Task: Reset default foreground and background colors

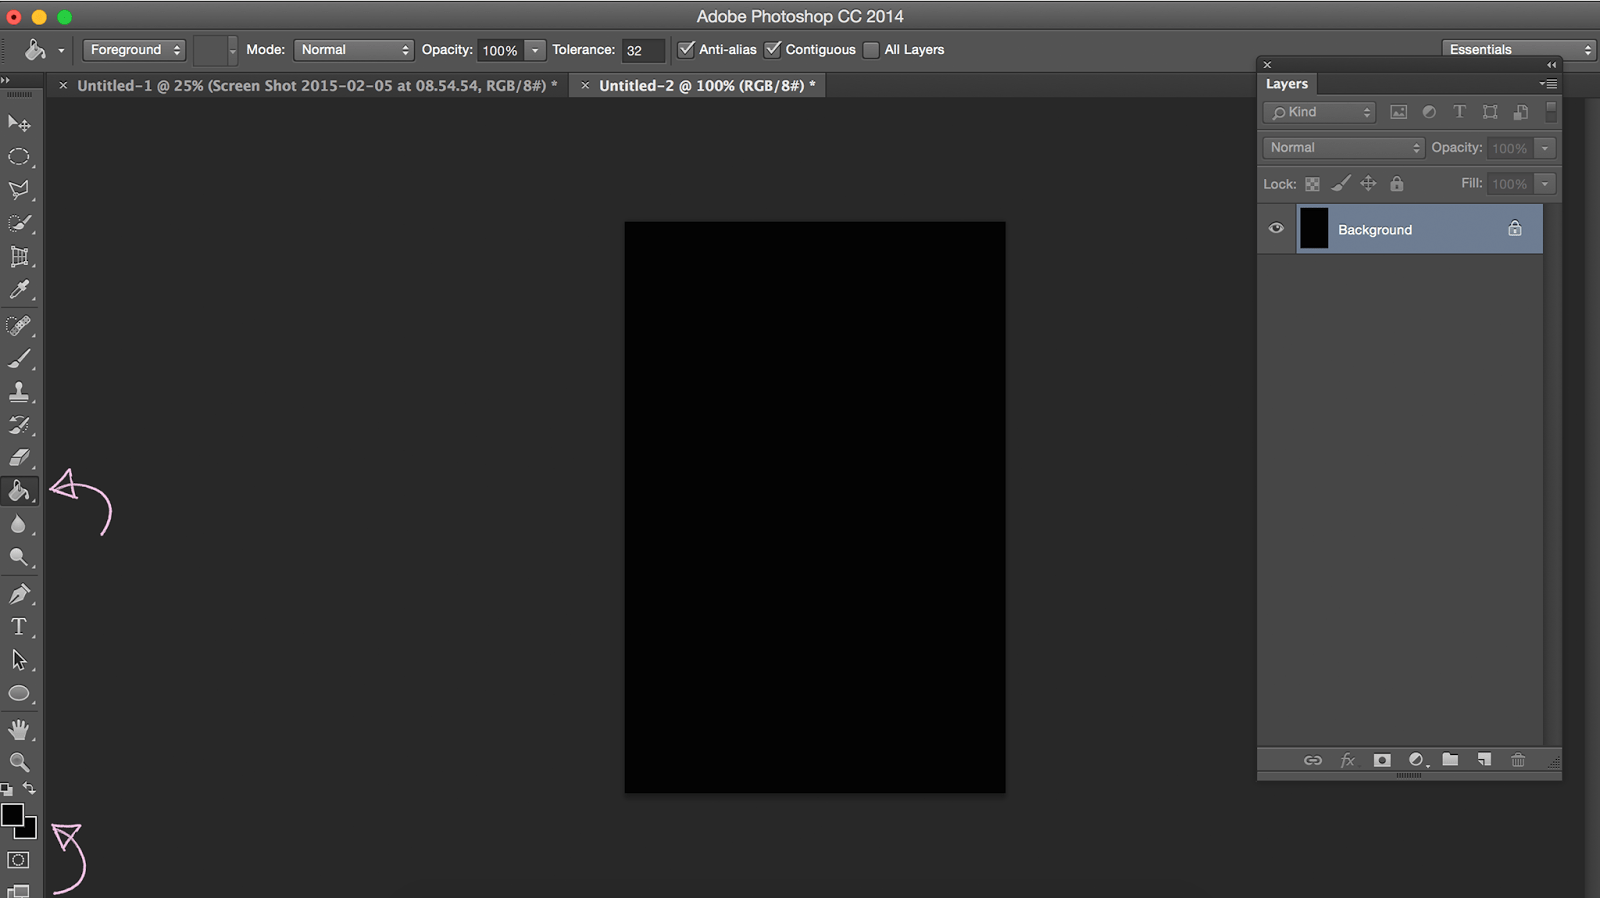Action: (x=7, y=790)
